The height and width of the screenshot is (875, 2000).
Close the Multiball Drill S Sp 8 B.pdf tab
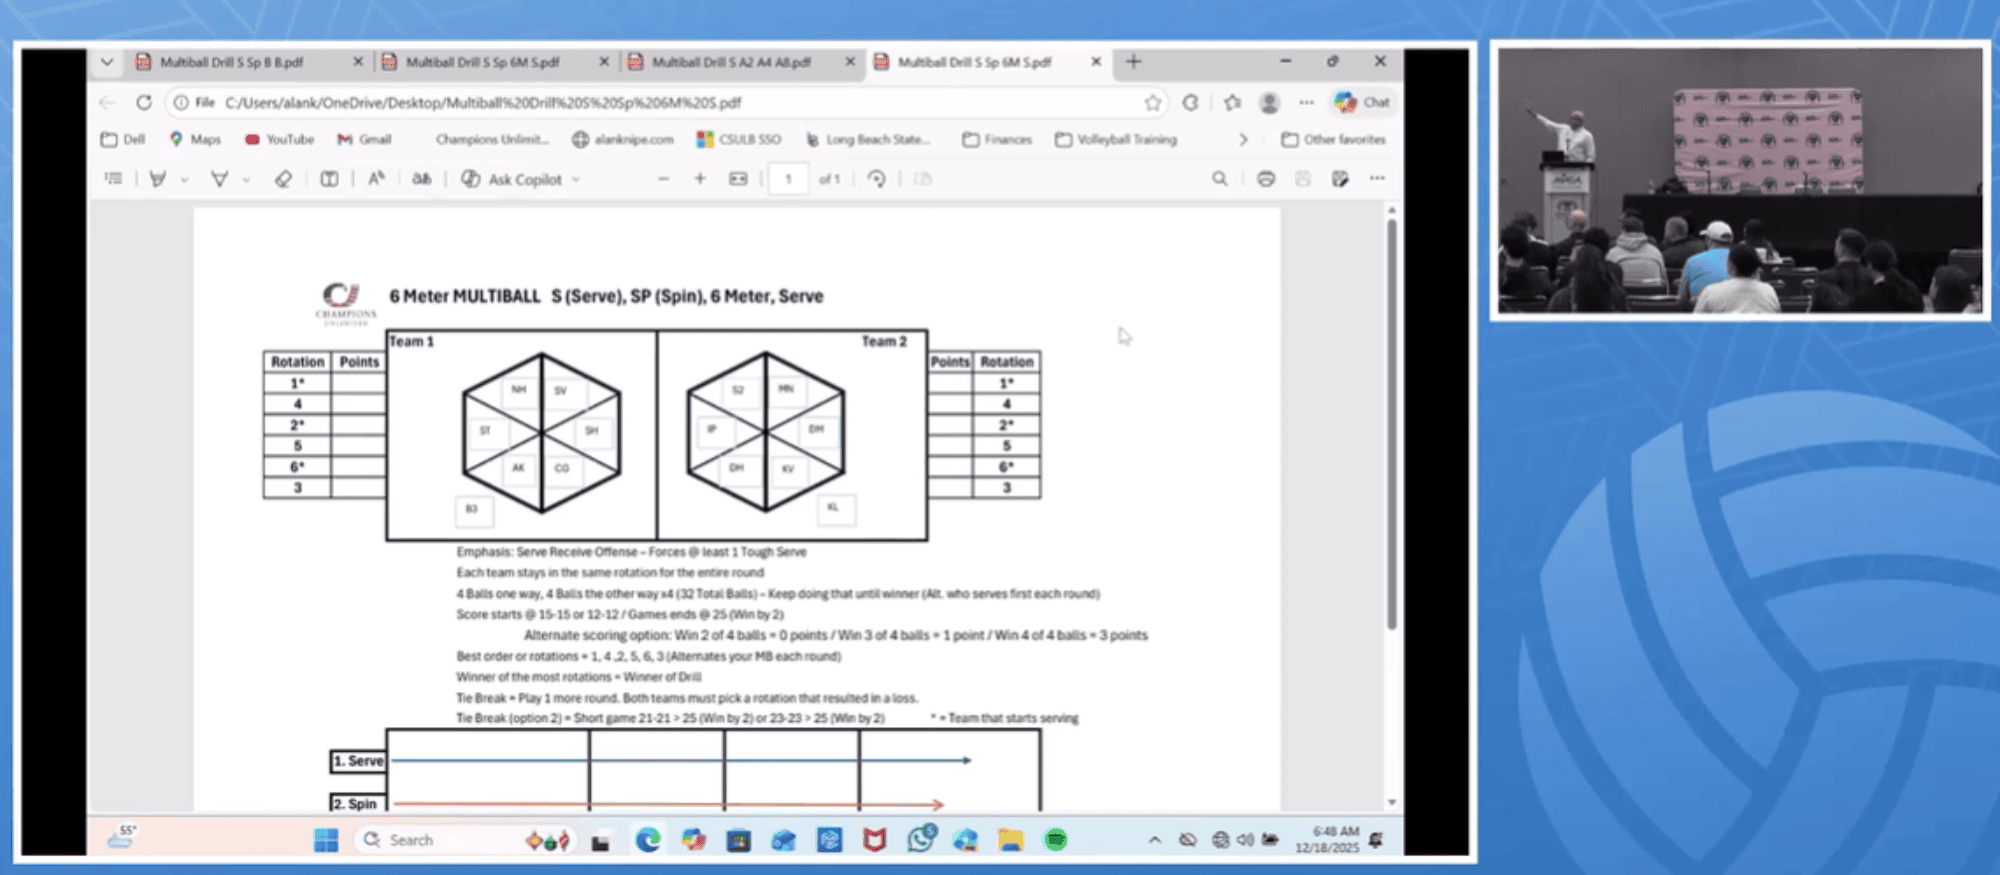click(x=358, y=62)
